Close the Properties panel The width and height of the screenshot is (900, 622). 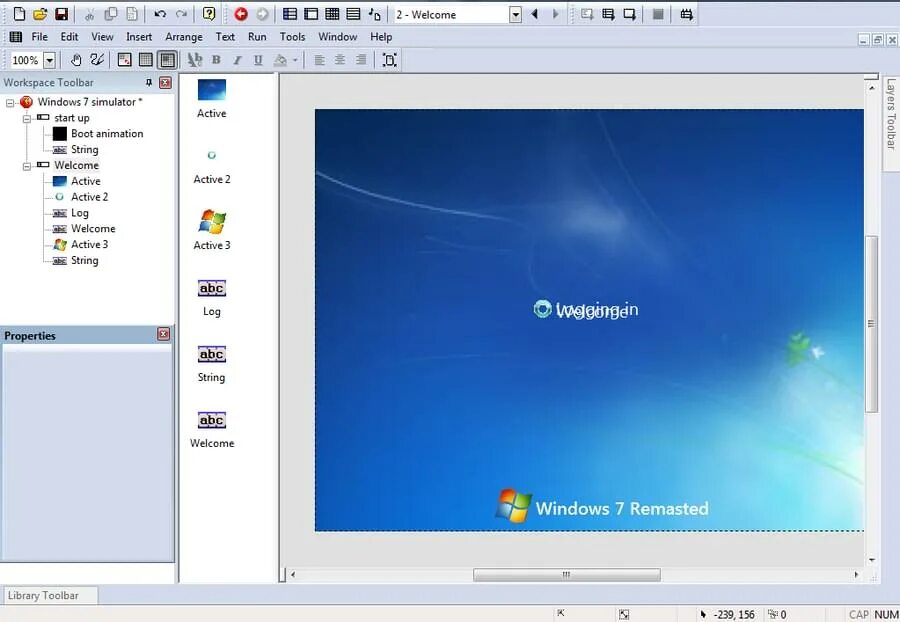164,334
